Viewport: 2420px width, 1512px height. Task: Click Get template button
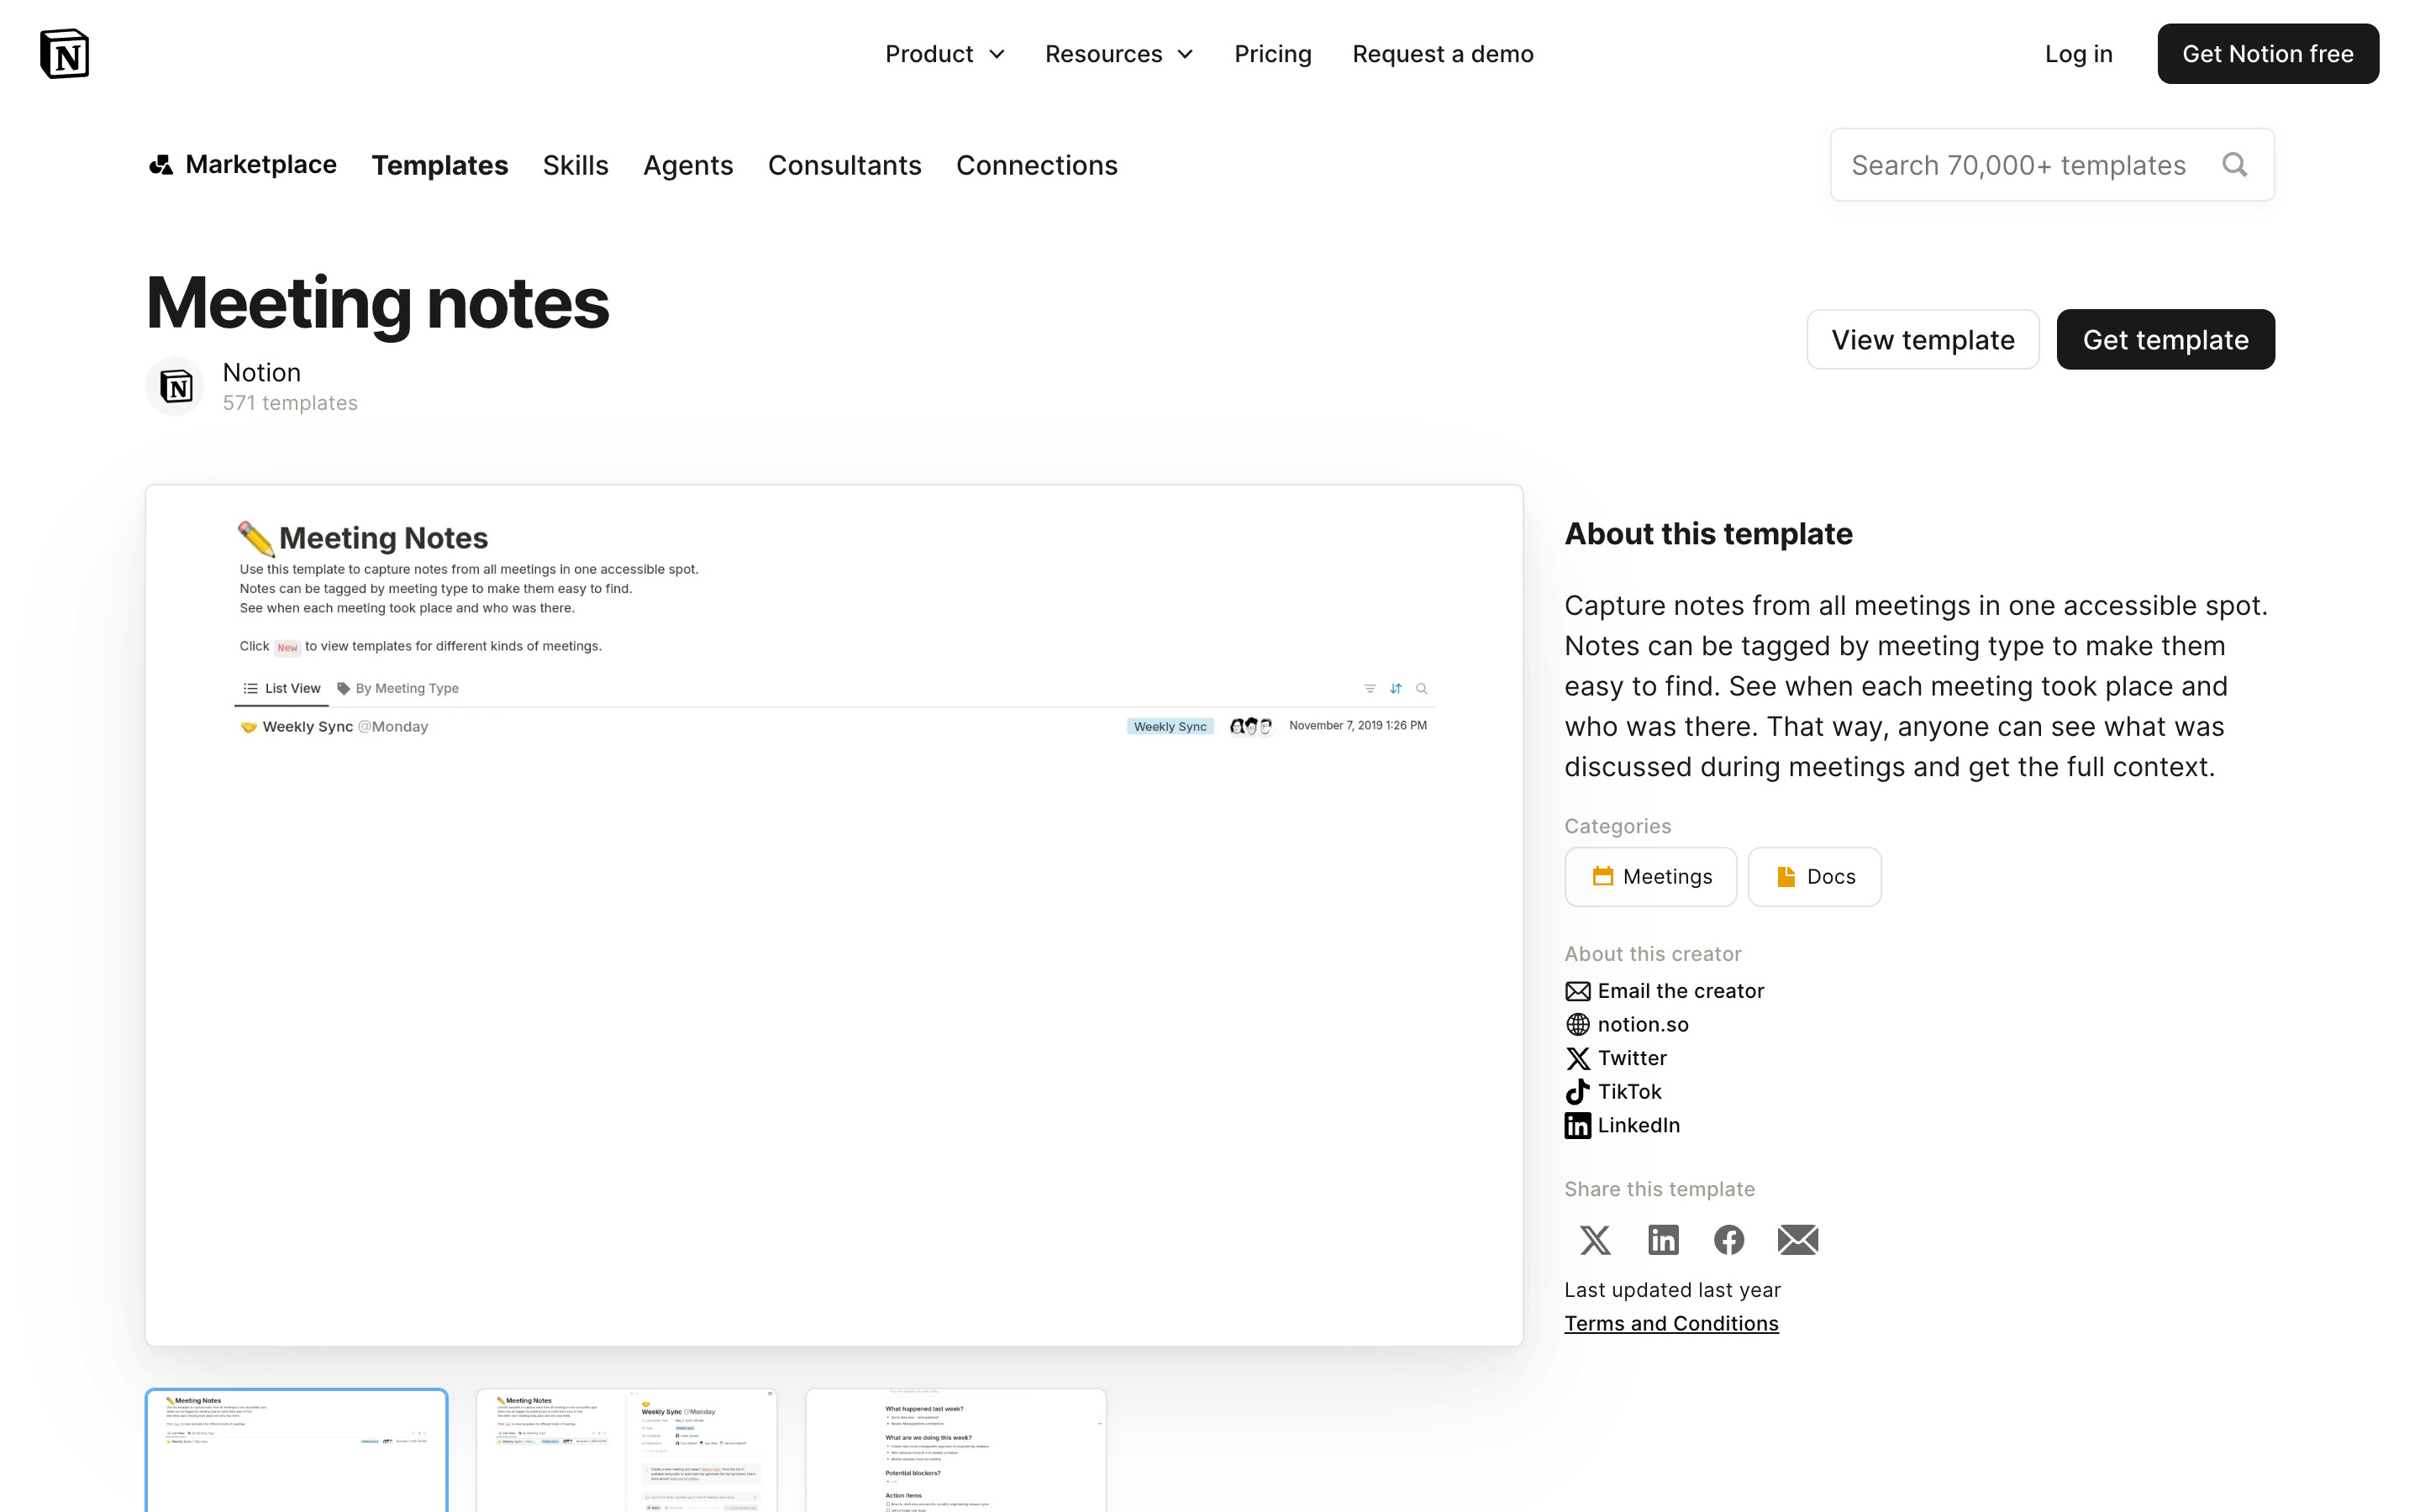point(2165,340)
